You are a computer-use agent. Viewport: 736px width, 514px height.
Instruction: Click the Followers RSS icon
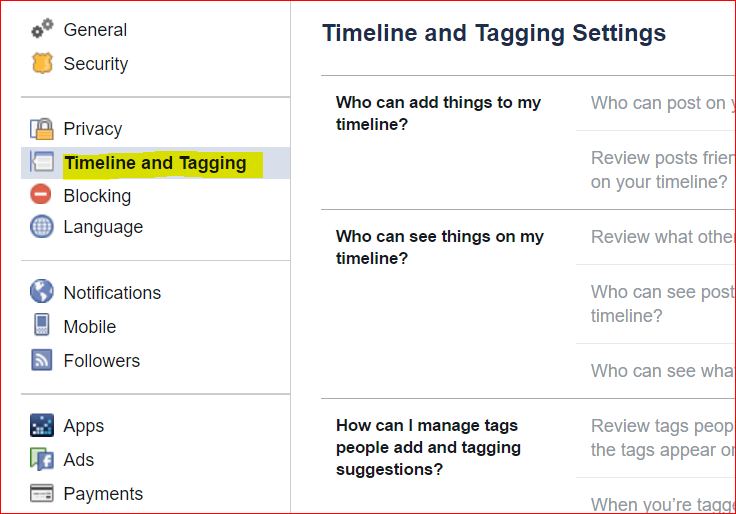[x=42, y=360]
